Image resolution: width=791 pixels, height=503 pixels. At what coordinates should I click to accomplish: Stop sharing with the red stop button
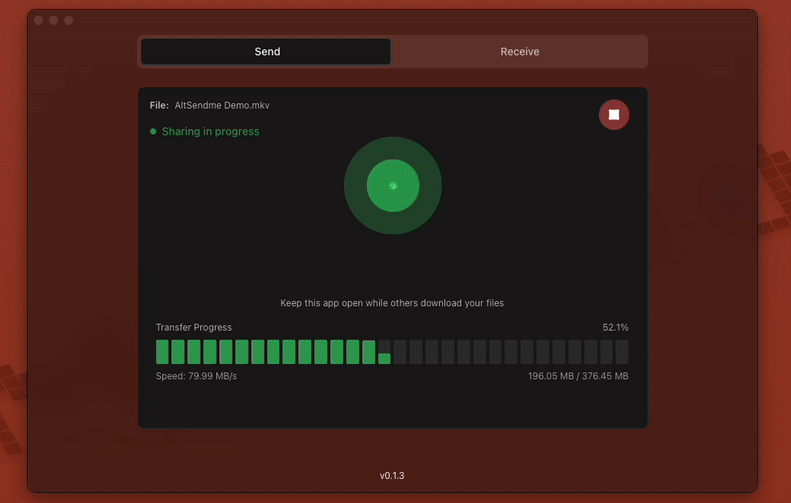(x=614, y=115)
